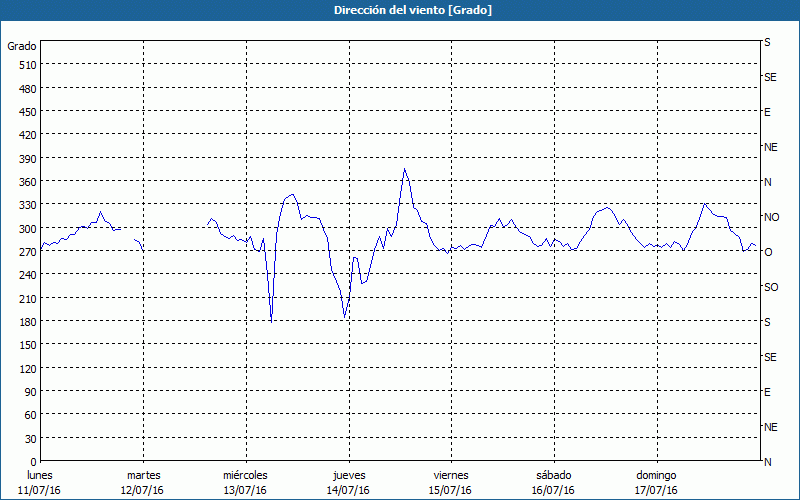800x500 pixels.
Task: Click the 360 tick label on the degree axis
Action: tap(27, 182)
